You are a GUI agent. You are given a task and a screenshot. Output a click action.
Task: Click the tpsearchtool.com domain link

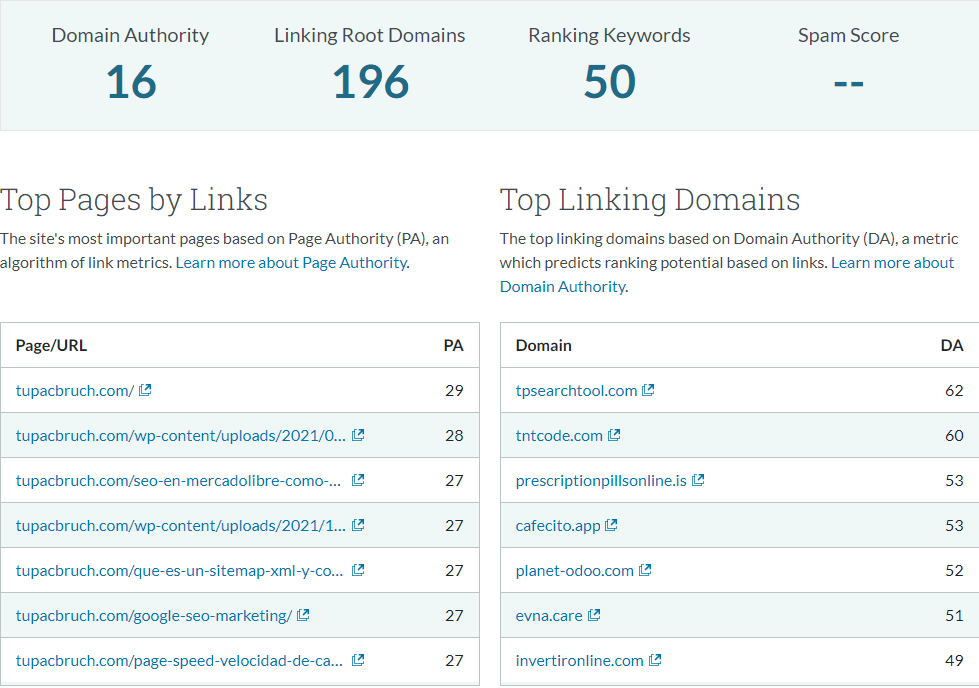tap(576, 390)
